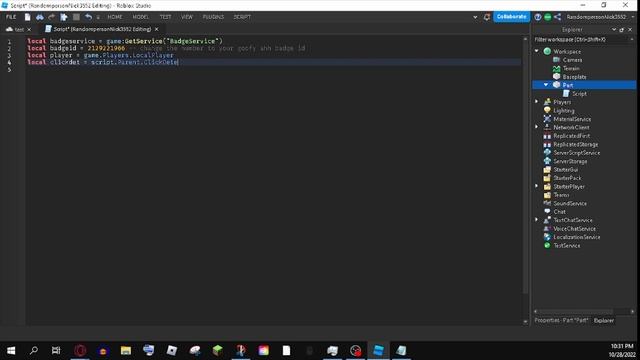
Task: Select the Script under Part
Action: click(579, 94)
